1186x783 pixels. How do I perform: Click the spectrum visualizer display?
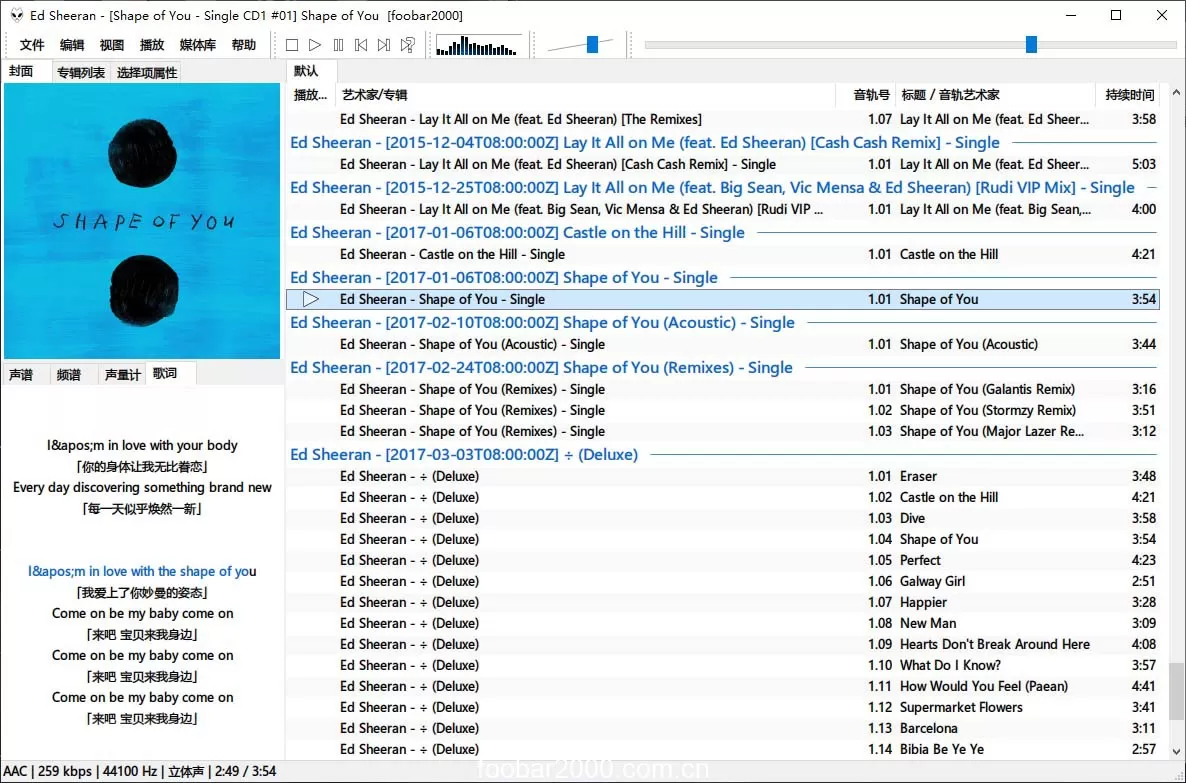tap(478, 45)
